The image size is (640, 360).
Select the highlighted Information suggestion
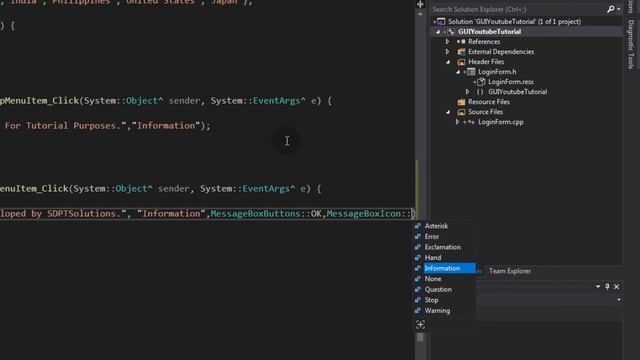click(x=449, y=268)
